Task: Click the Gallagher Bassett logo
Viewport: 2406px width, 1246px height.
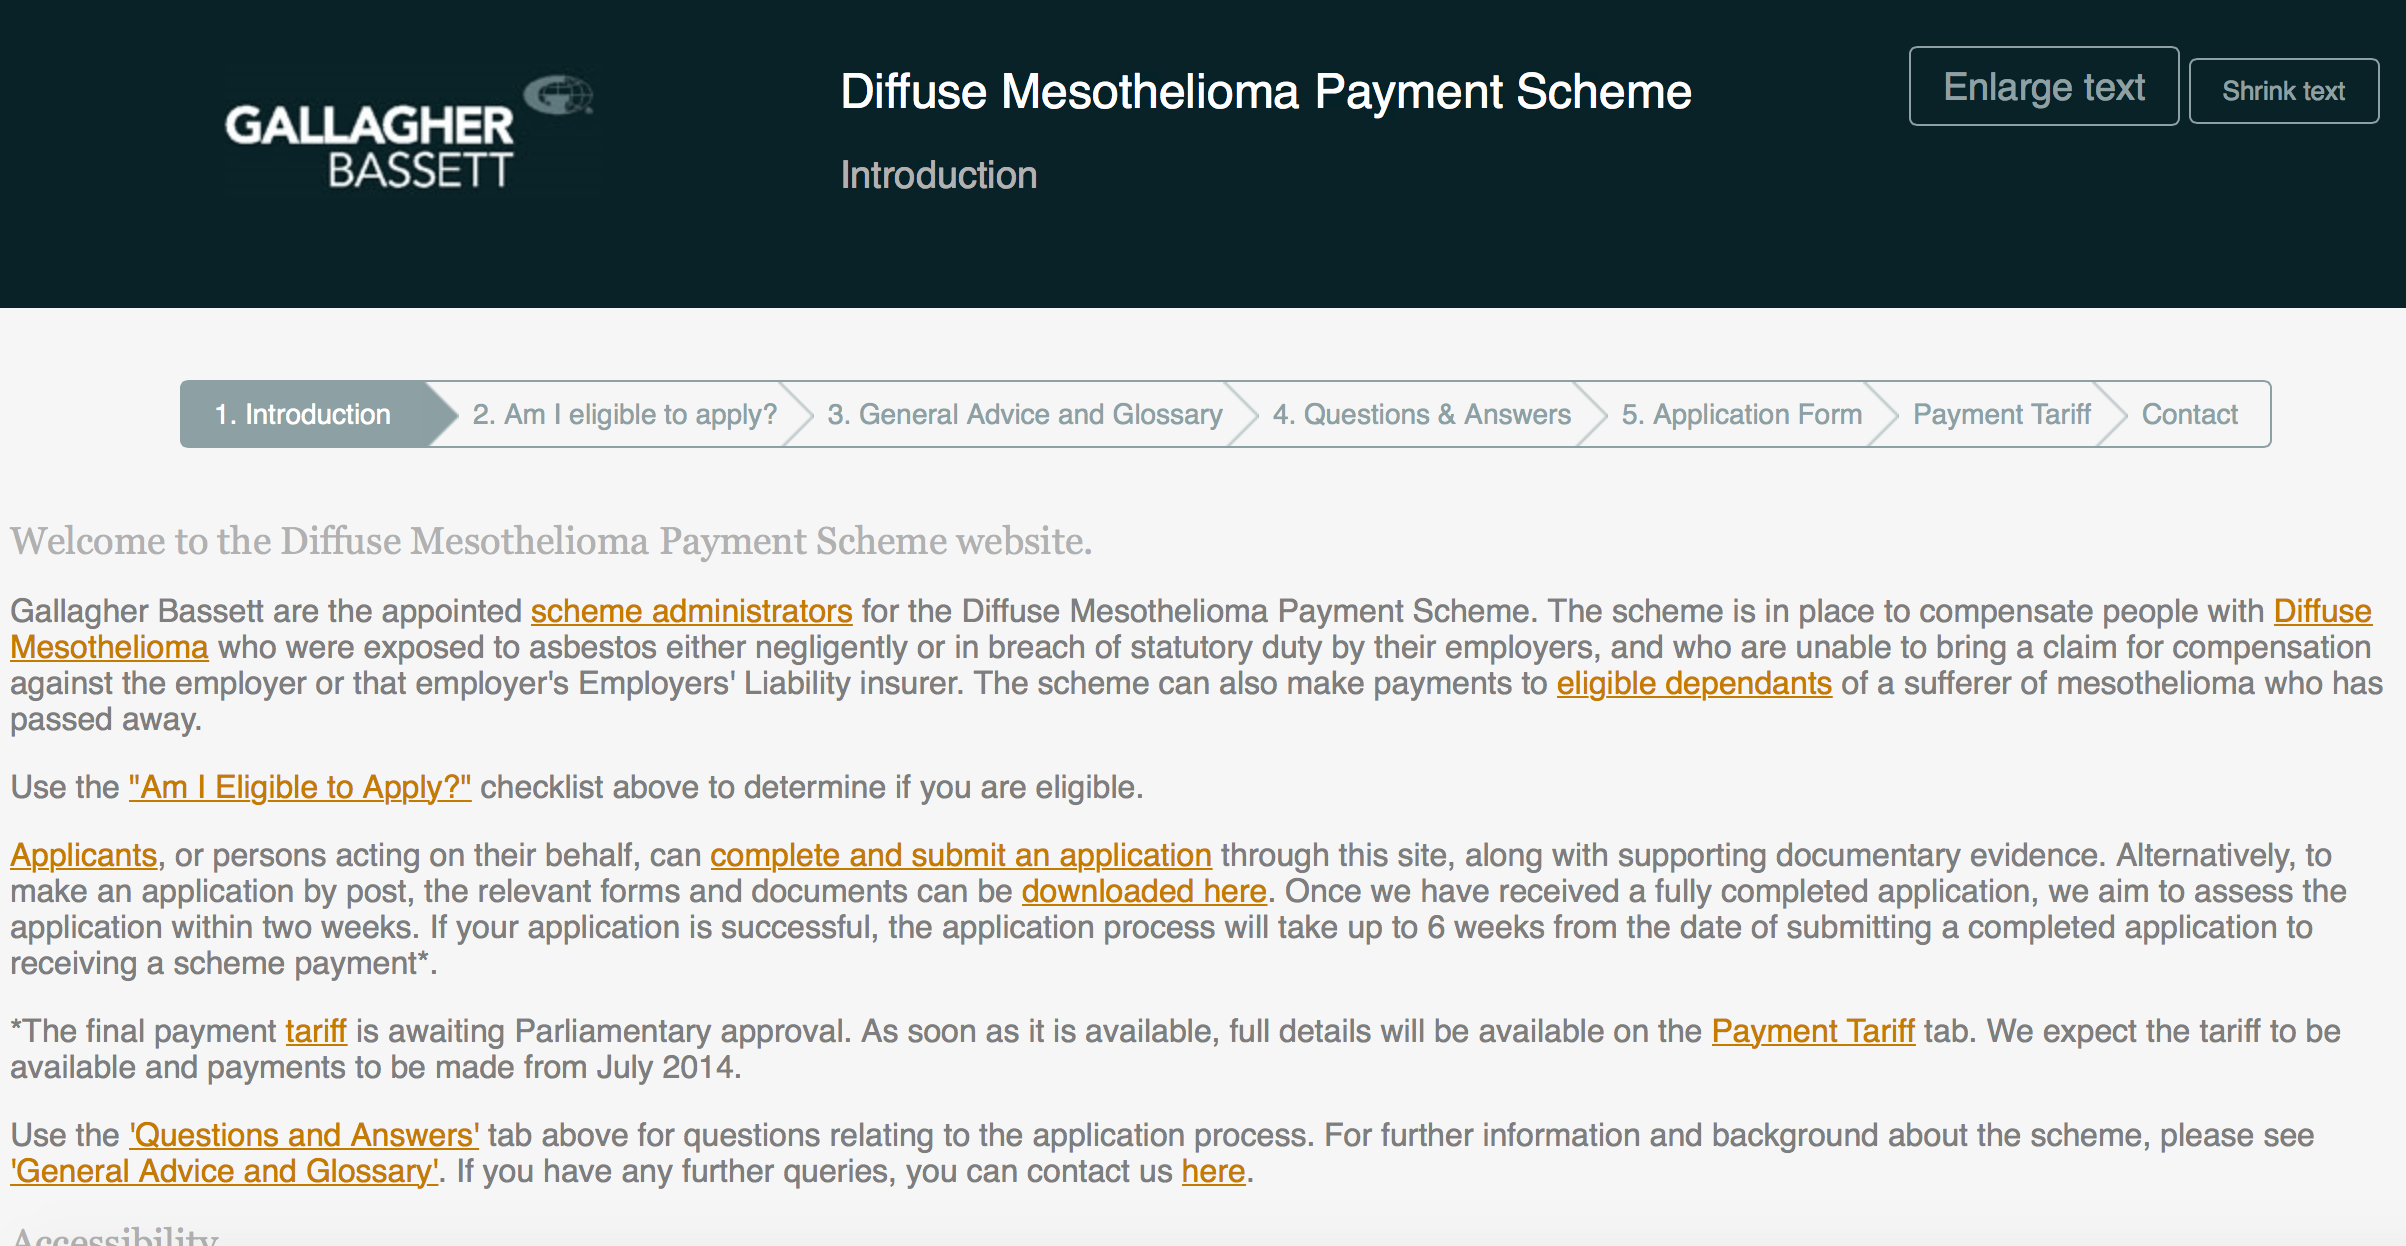Action: coord(410,131)
